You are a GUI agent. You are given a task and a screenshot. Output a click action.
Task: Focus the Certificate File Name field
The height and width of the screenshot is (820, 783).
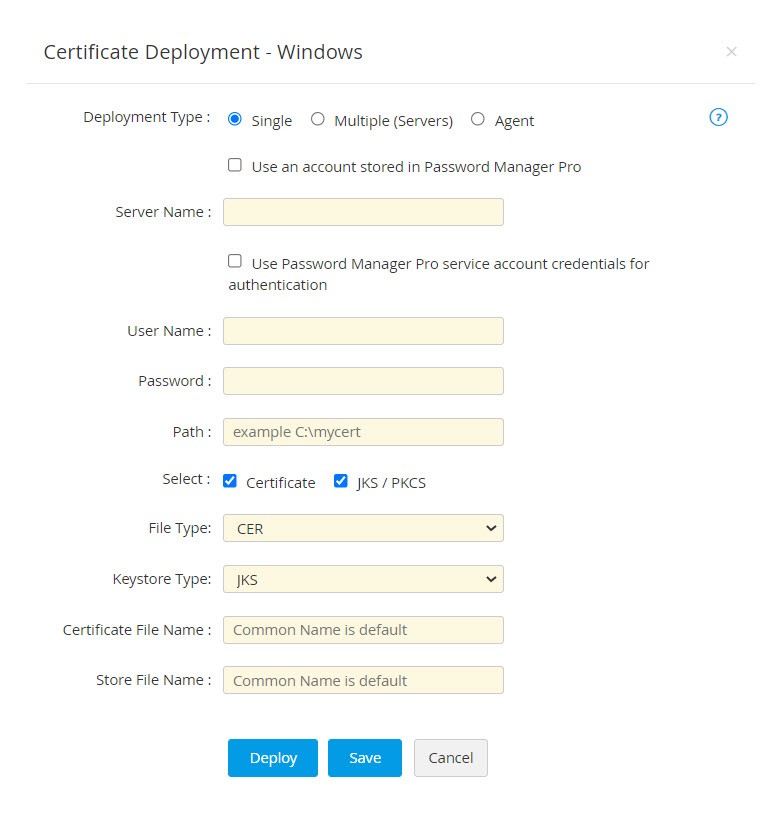click(363, 630)
